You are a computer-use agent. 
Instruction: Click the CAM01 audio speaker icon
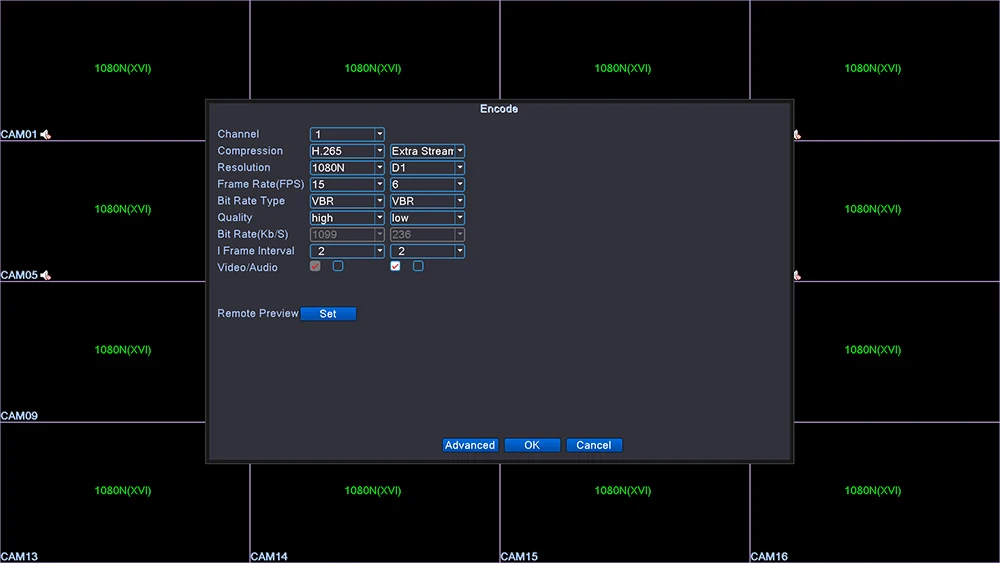(45, 135)
